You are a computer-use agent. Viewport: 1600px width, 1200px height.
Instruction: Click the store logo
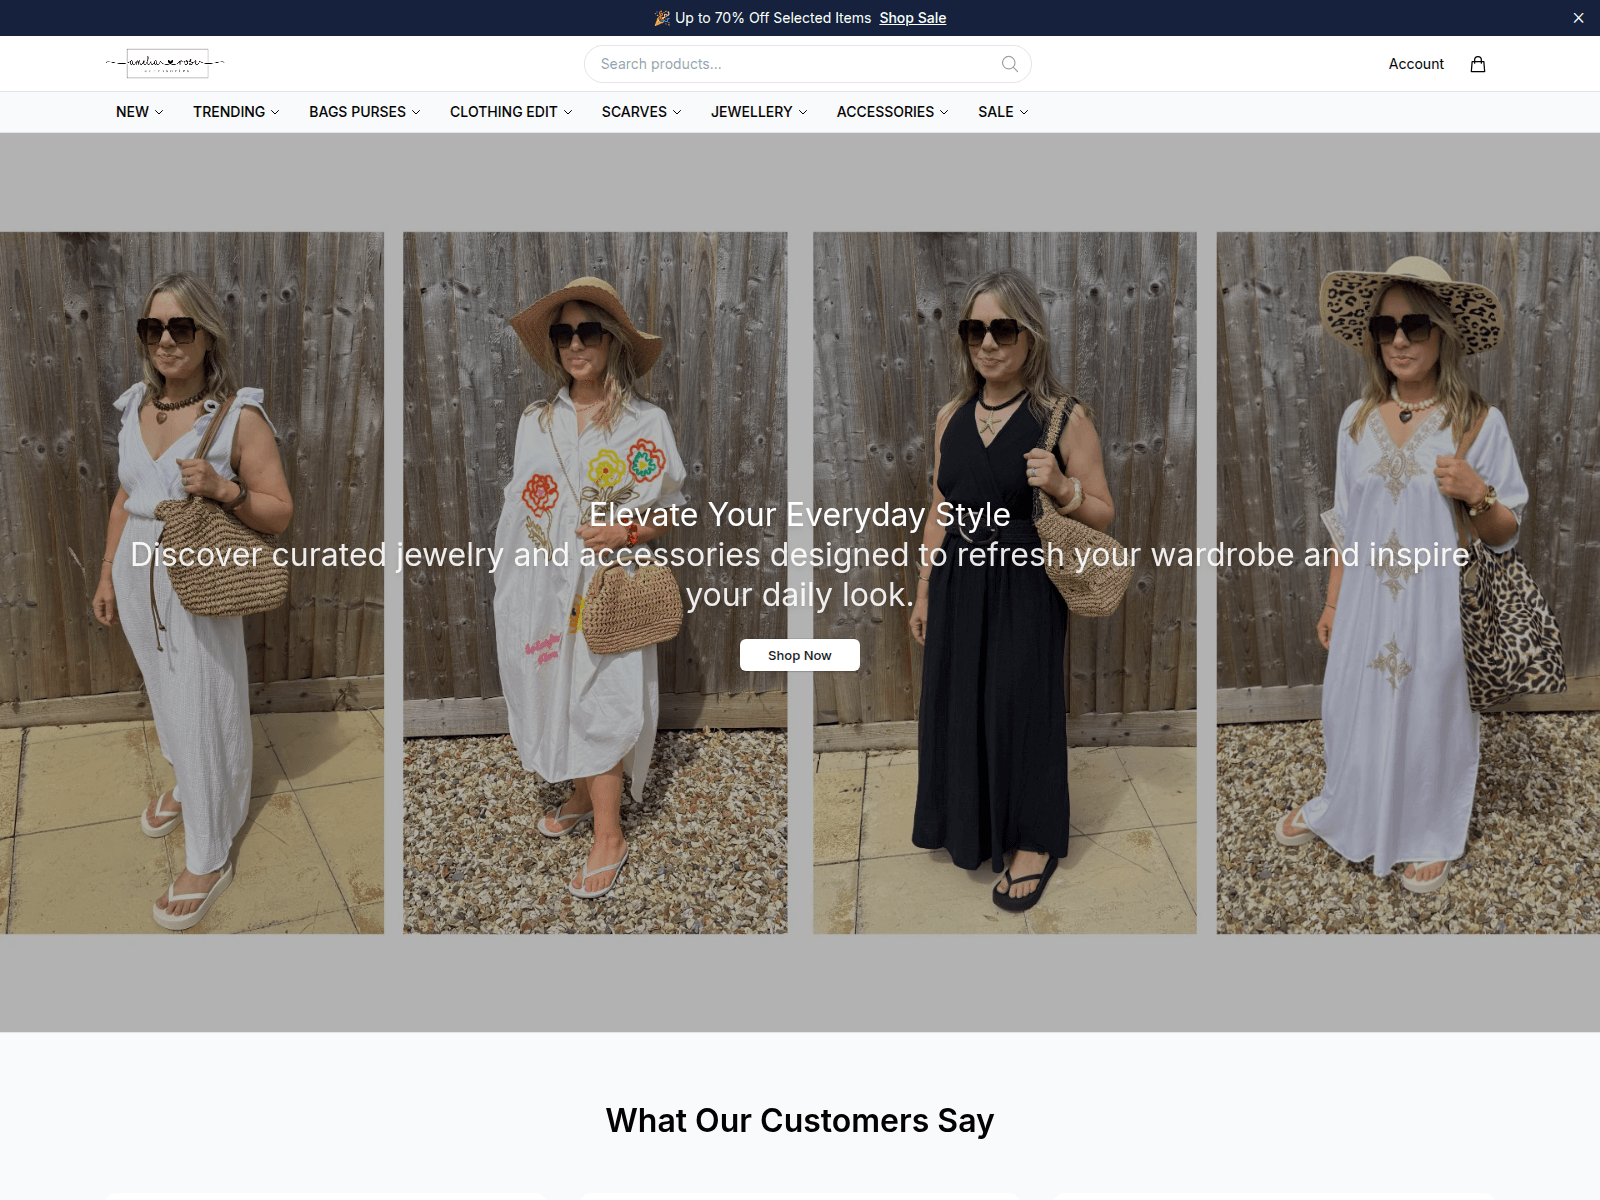165,63
